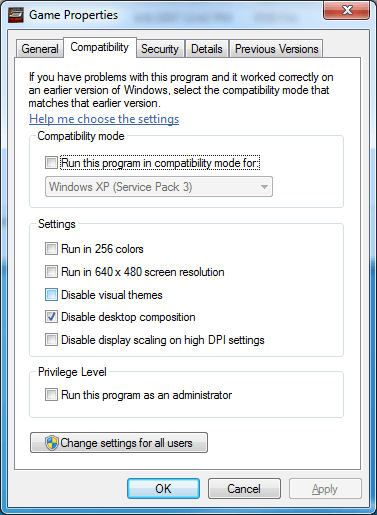Close the Game Properties dialog
This screenshot has width=377, height=515.
[x=346, y=10]
